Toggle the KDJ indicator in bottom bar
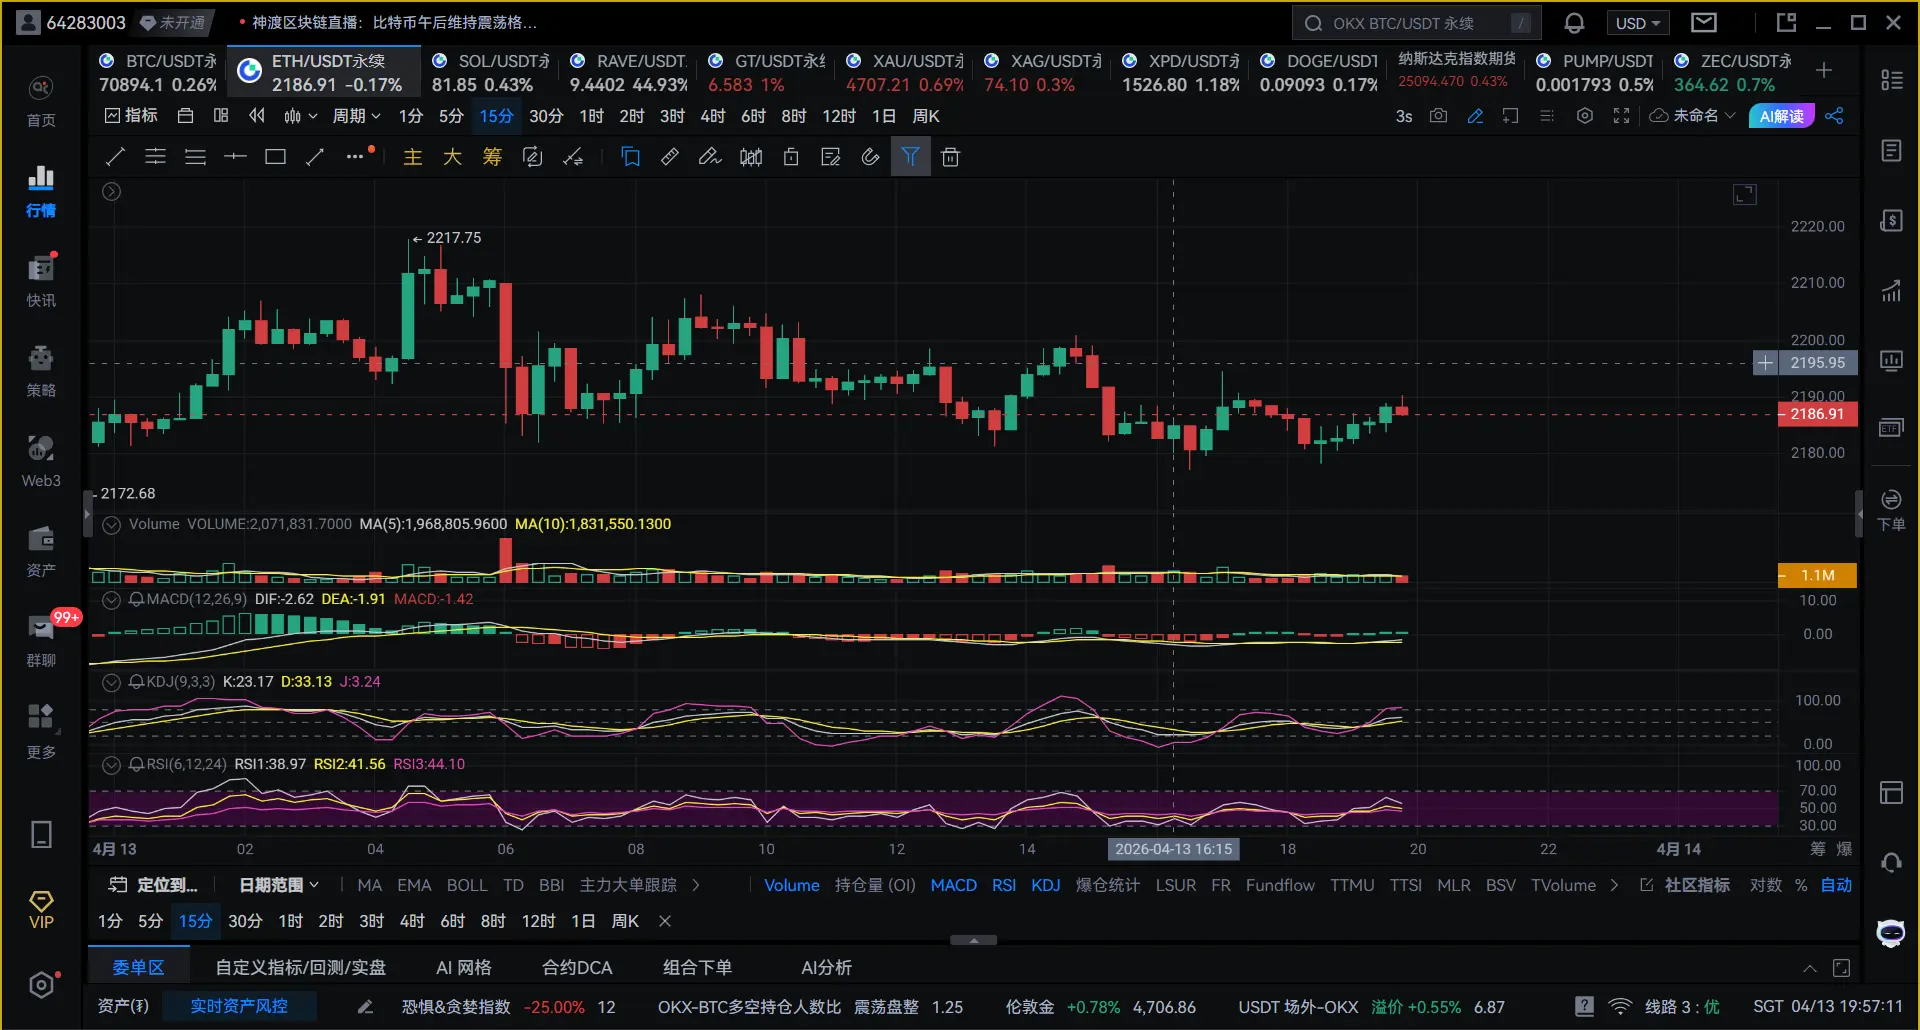The height and width of the screenshot is (1030, 1920). click(1045, 885)
